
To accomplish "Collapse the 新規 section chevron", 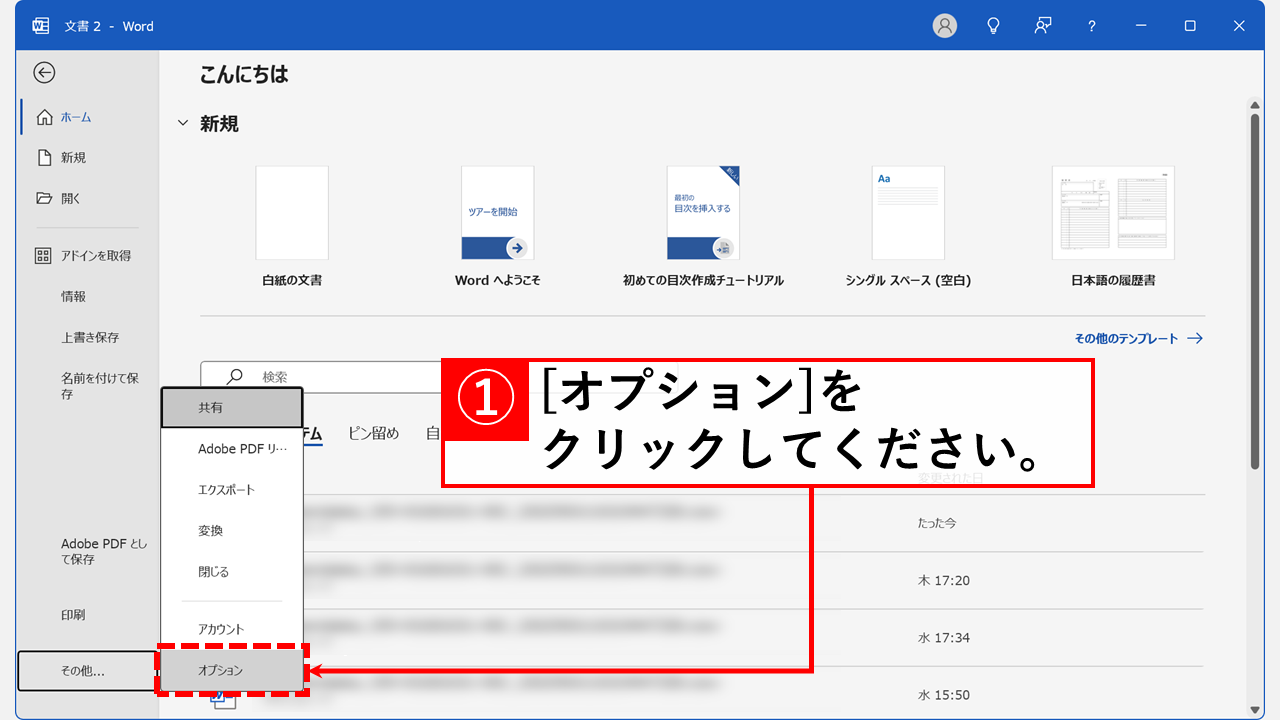I will click(182, 124).
